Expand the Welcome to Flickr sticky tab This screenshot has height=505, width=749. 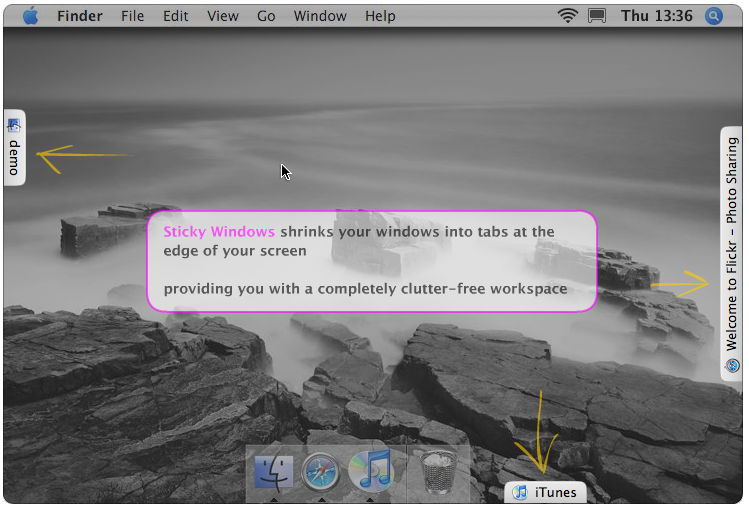click(x=731, y=254)
